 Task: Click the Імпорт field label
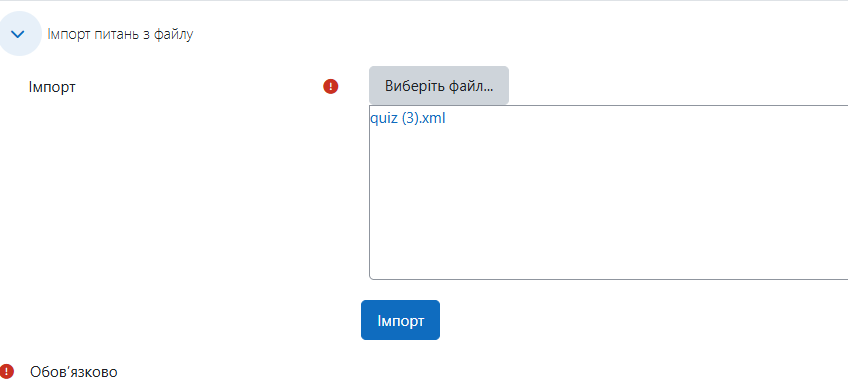52,87
